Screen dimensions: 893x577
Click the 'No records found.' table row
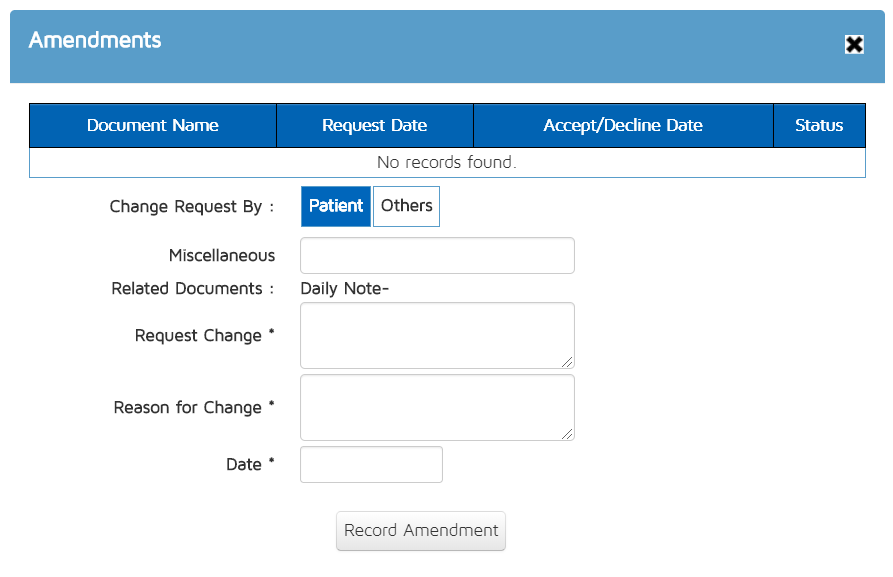446,162
